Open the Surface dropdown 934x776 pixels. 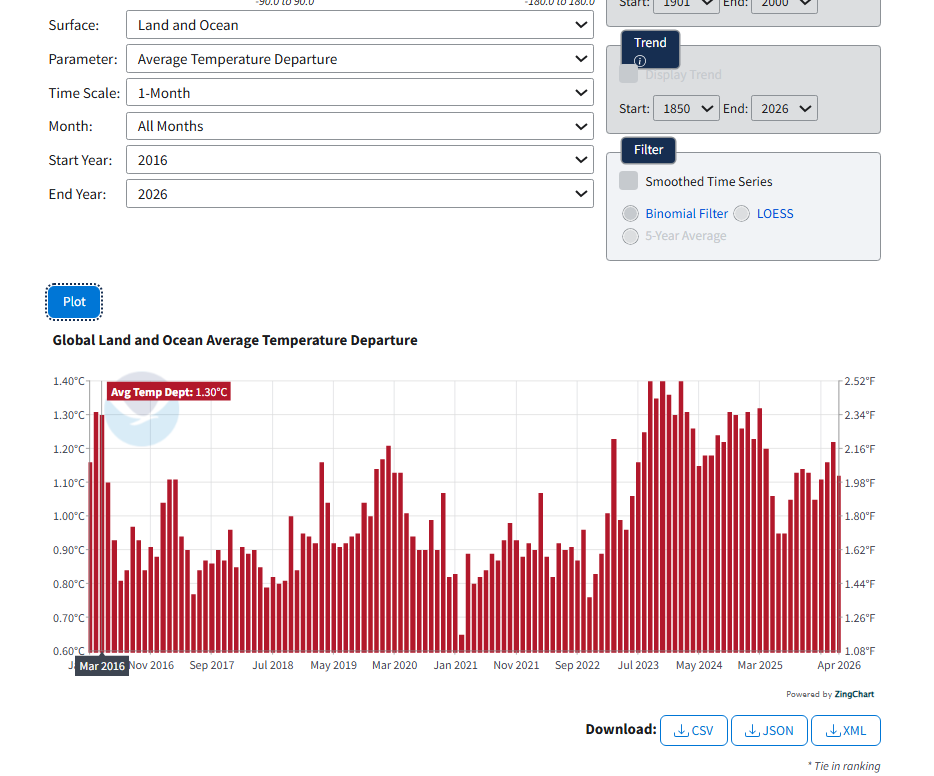360,25
